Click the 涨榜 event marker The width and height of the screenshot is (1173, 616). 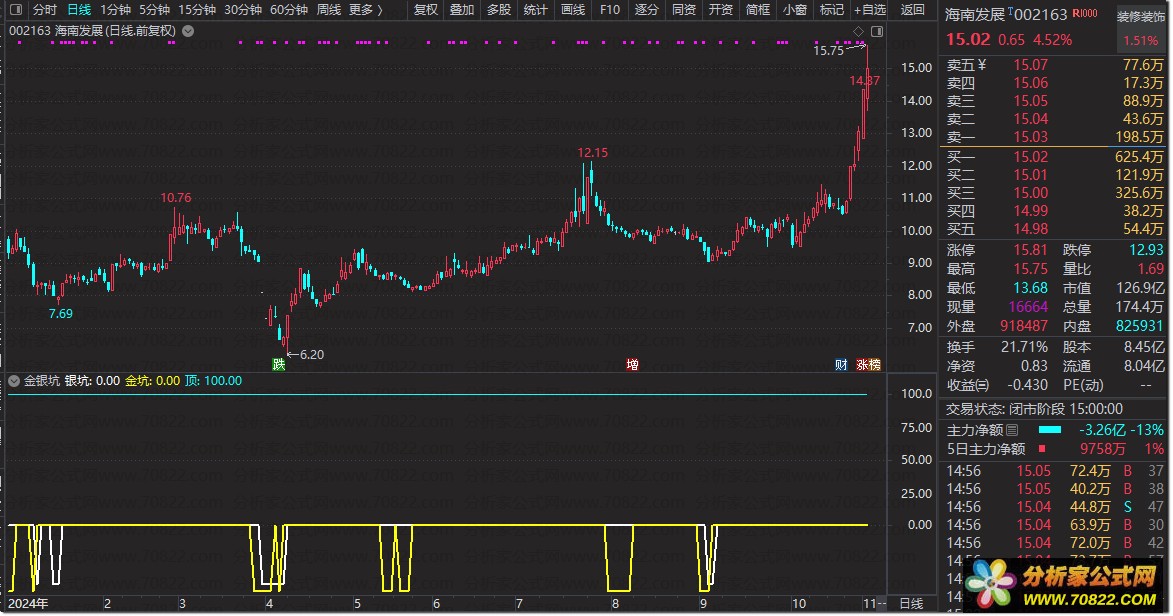coord(869,365)
